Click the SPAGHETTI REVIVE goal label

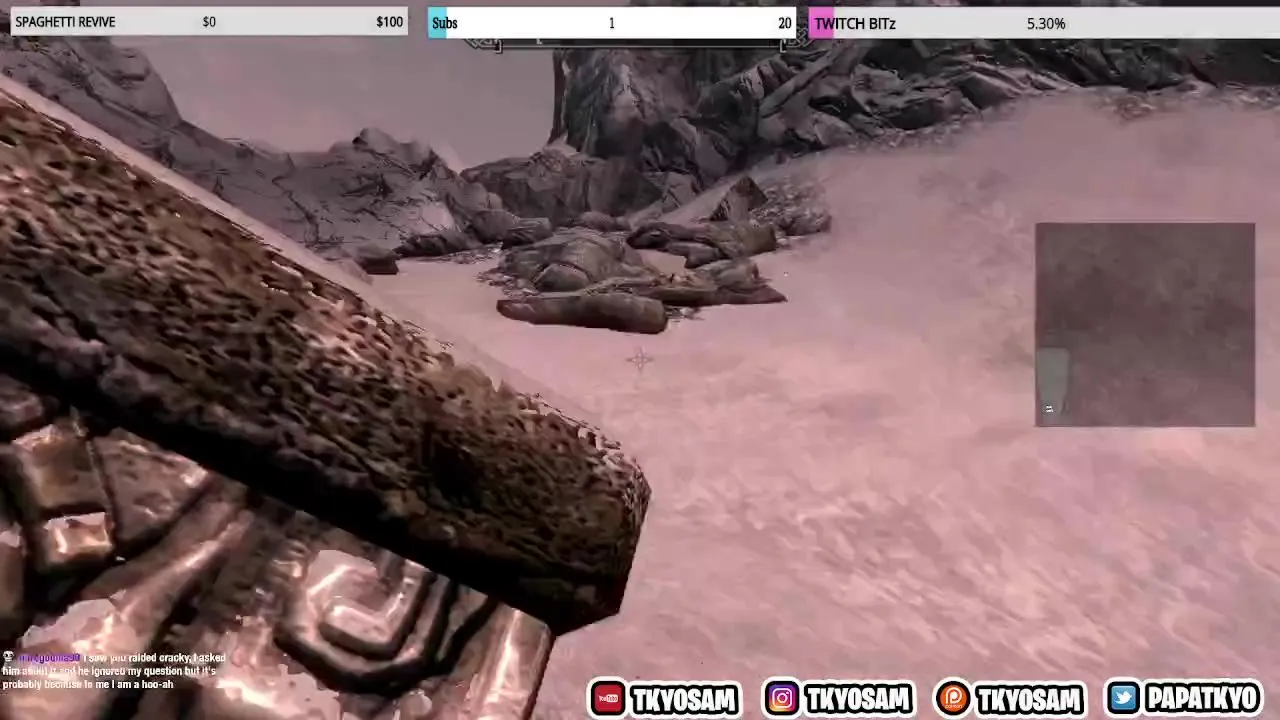click(x=65, y=22)
